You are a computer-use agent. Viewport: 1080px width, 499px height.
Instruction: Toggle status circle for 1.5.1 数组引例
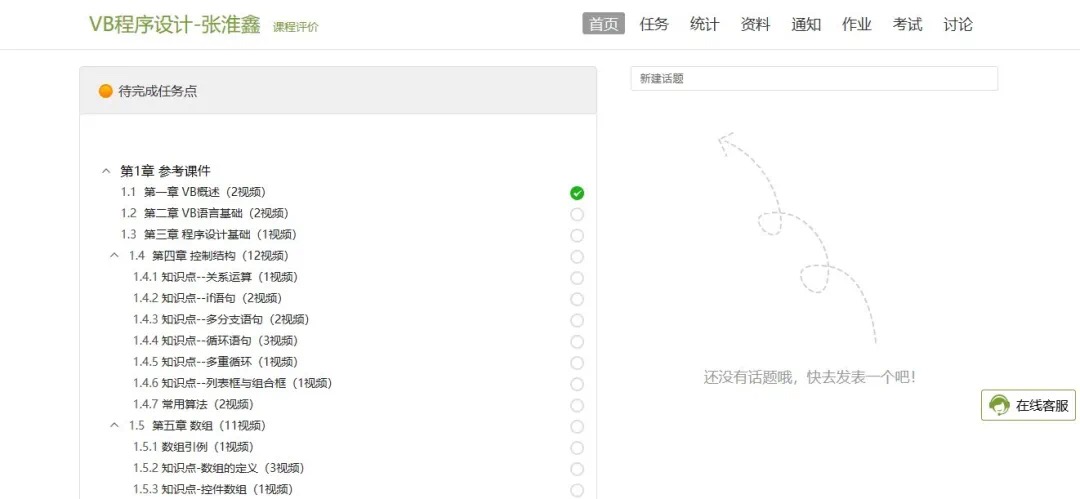(x=577, y=448)
